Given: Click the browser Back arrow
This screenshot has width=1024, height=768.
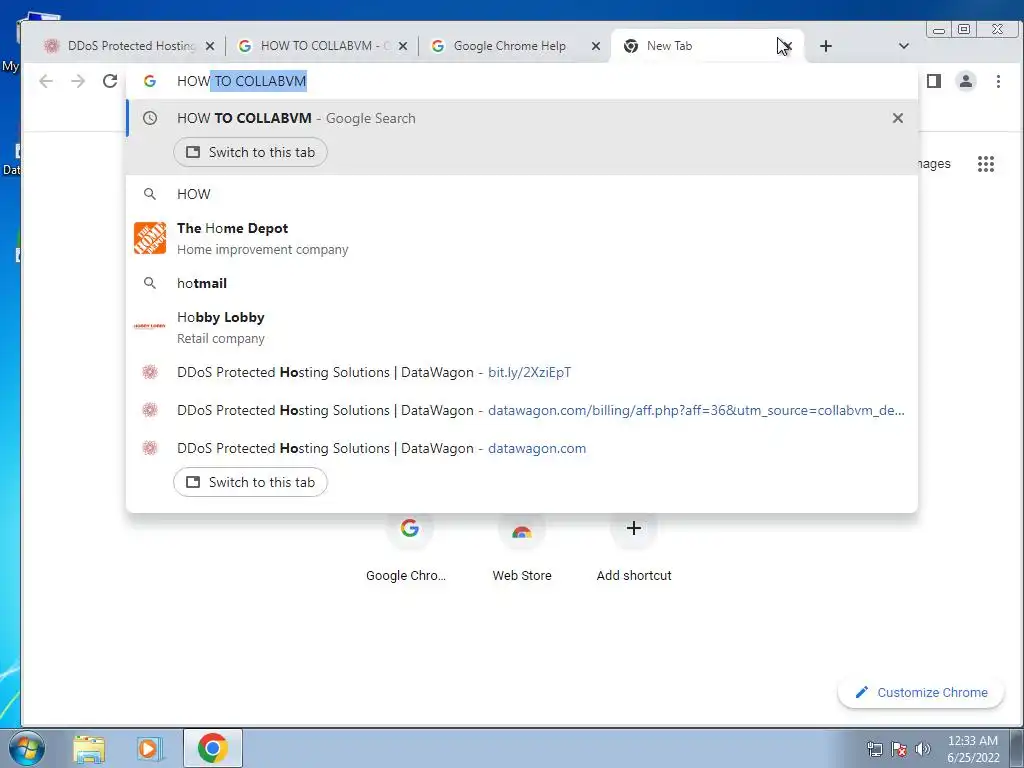Looking at the screenshot, I should pyautogui.click(x=46, y=81).
